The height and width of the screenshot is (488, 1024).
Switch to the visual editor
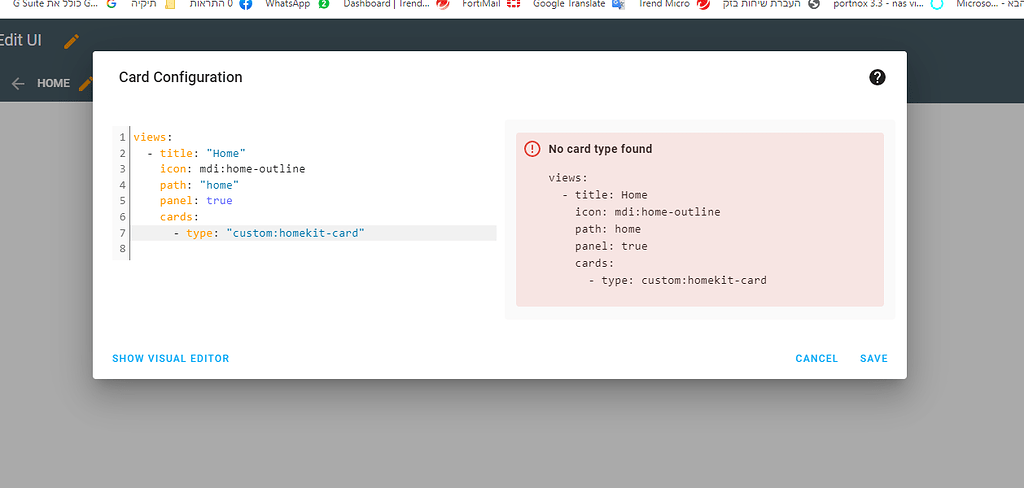click(x=170, y=359)
